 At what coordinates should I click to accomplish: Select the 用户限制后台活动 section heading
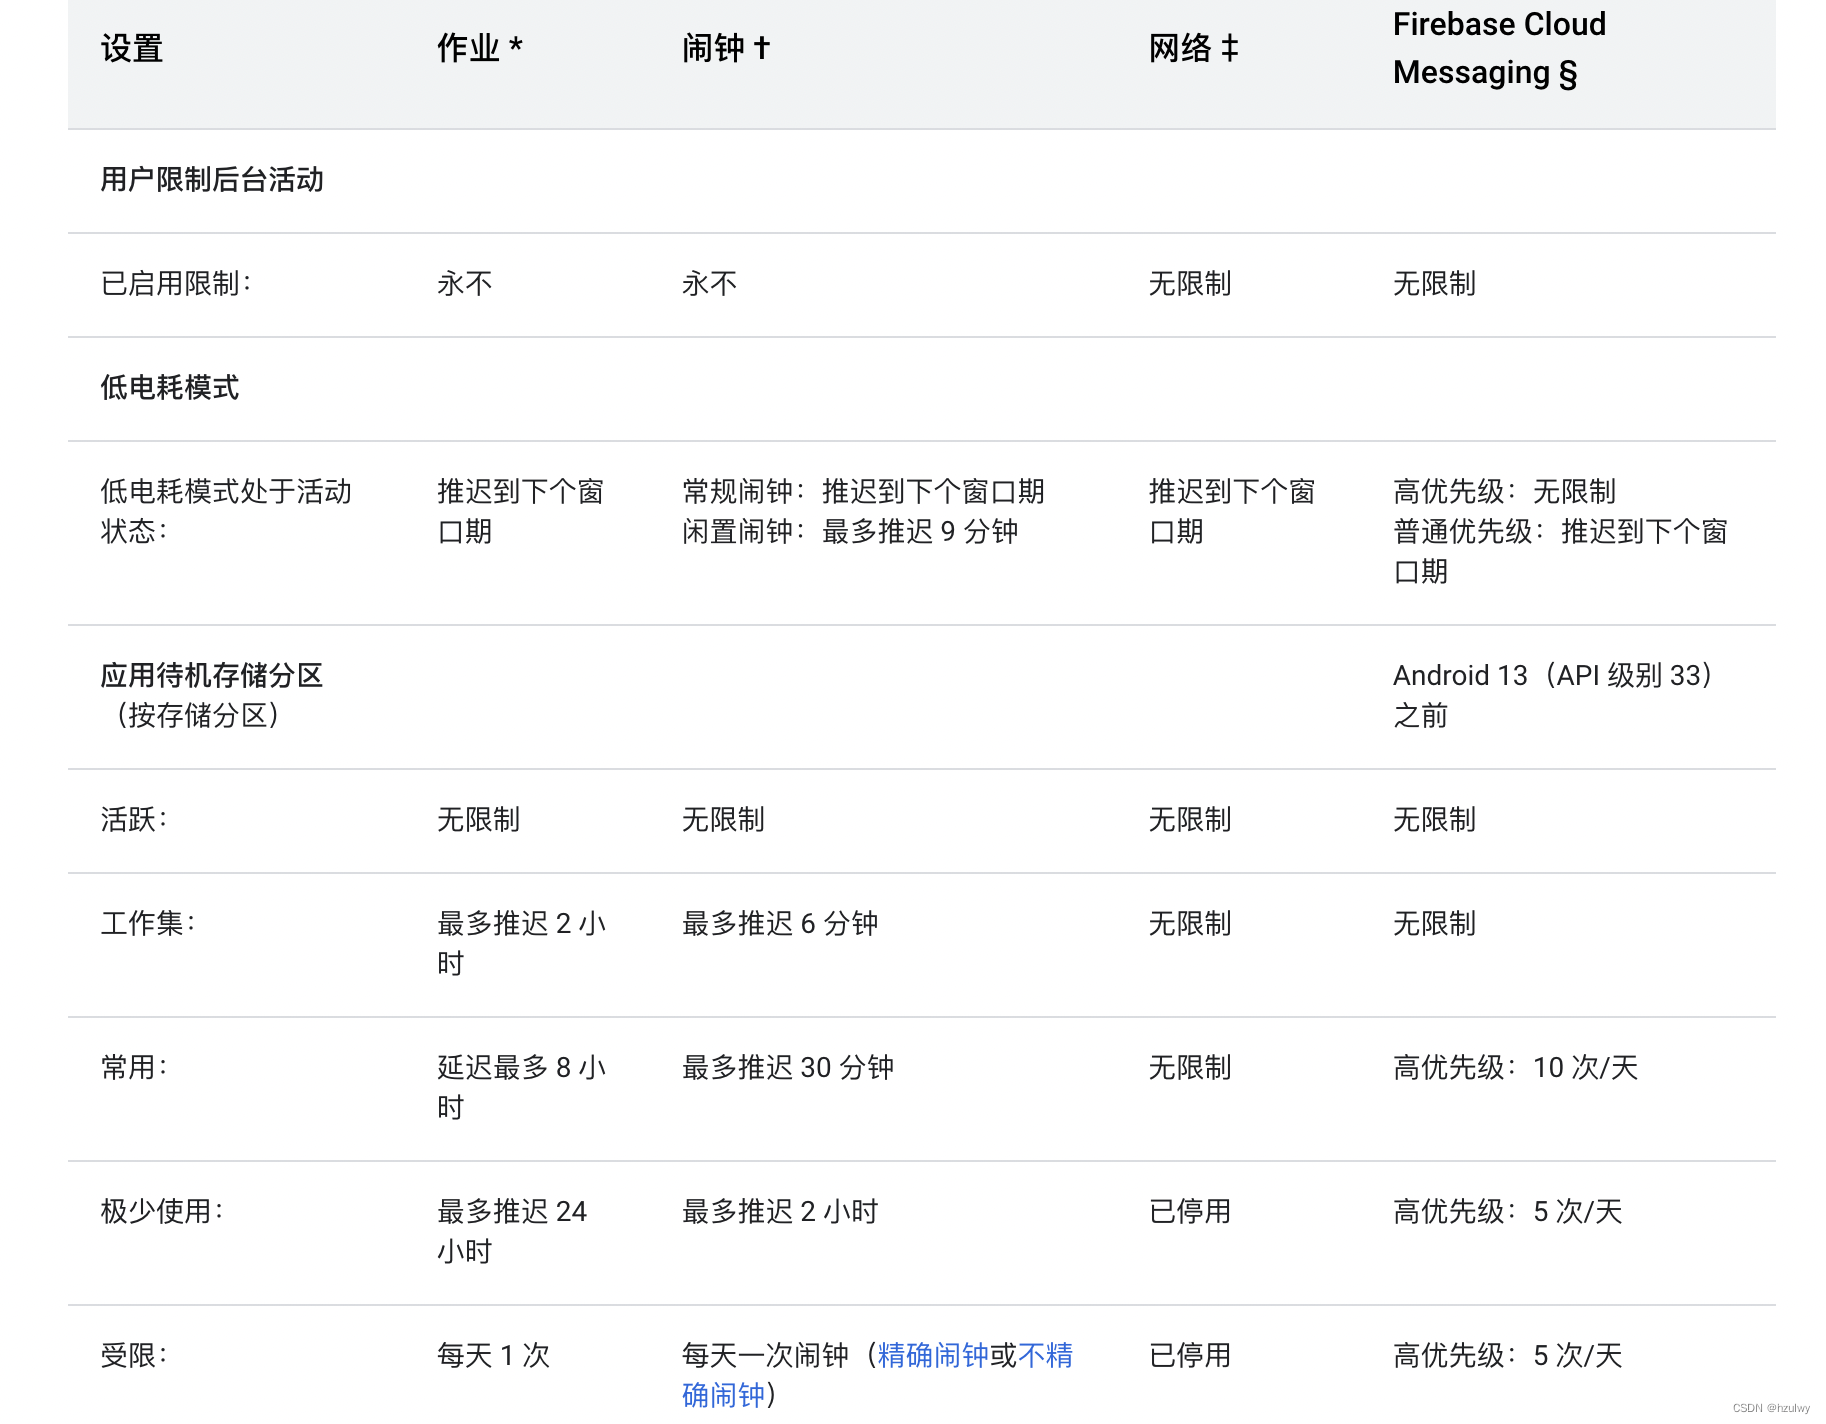click(x=212, y=180)
